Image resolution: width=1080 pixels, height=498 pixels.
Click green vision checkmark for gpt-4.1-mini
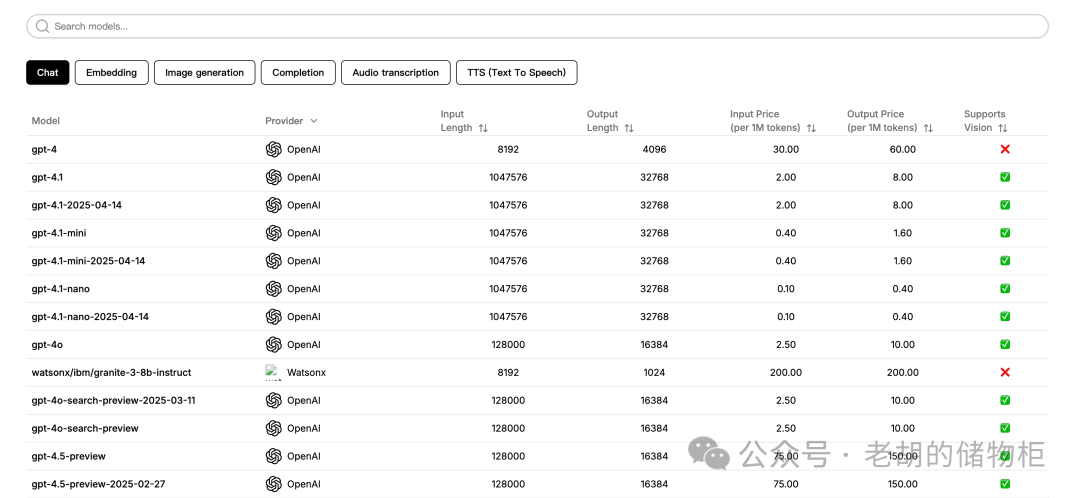pyautogui.click(x=1005, y=233)
